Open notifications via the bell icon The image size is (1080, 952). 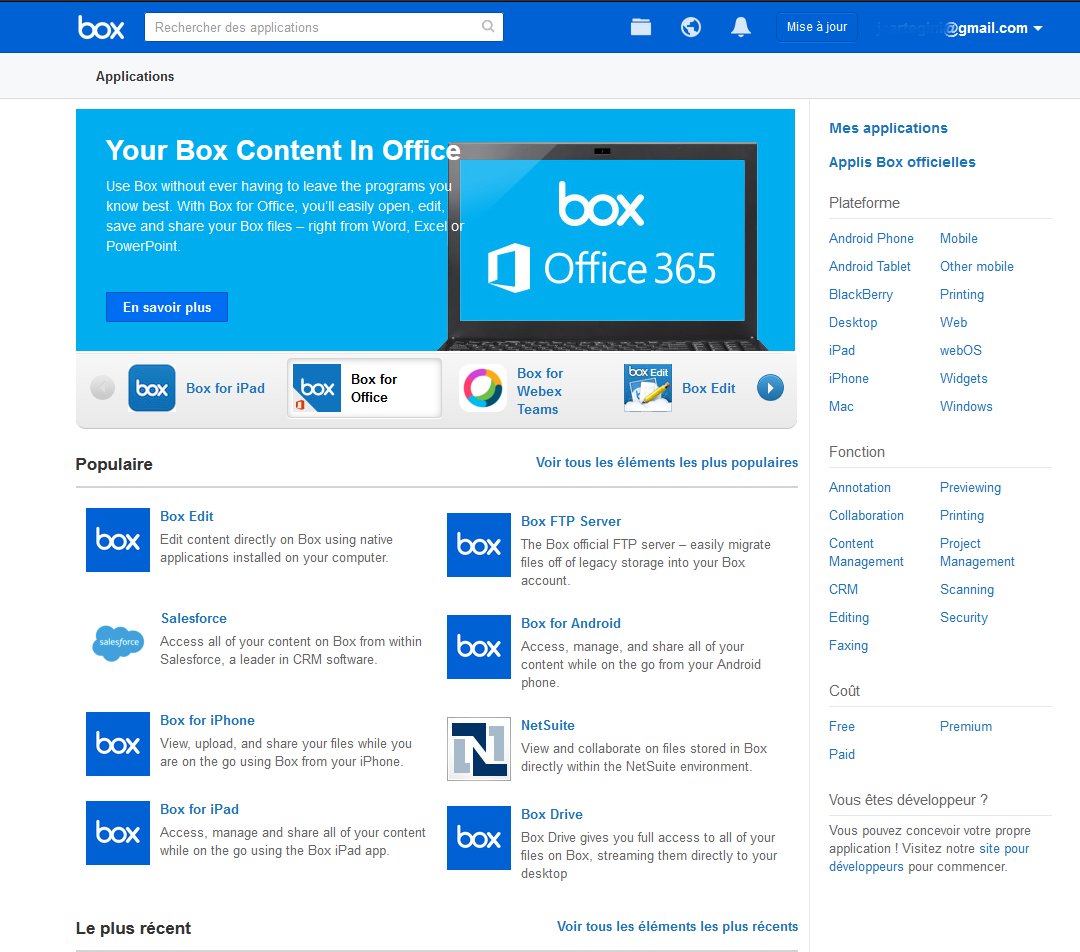[740, 27]
